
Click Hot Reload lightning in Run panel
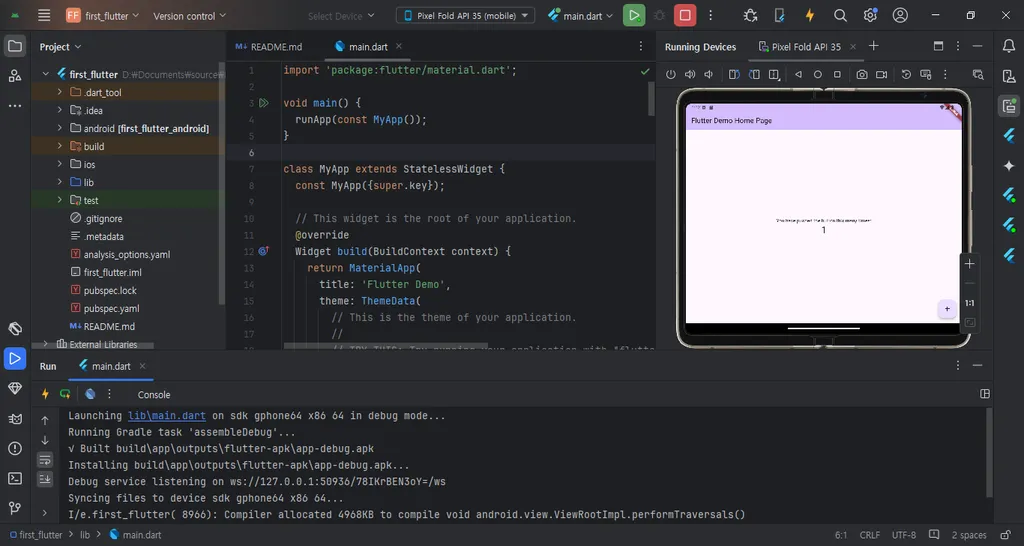[x=45, y=394]
